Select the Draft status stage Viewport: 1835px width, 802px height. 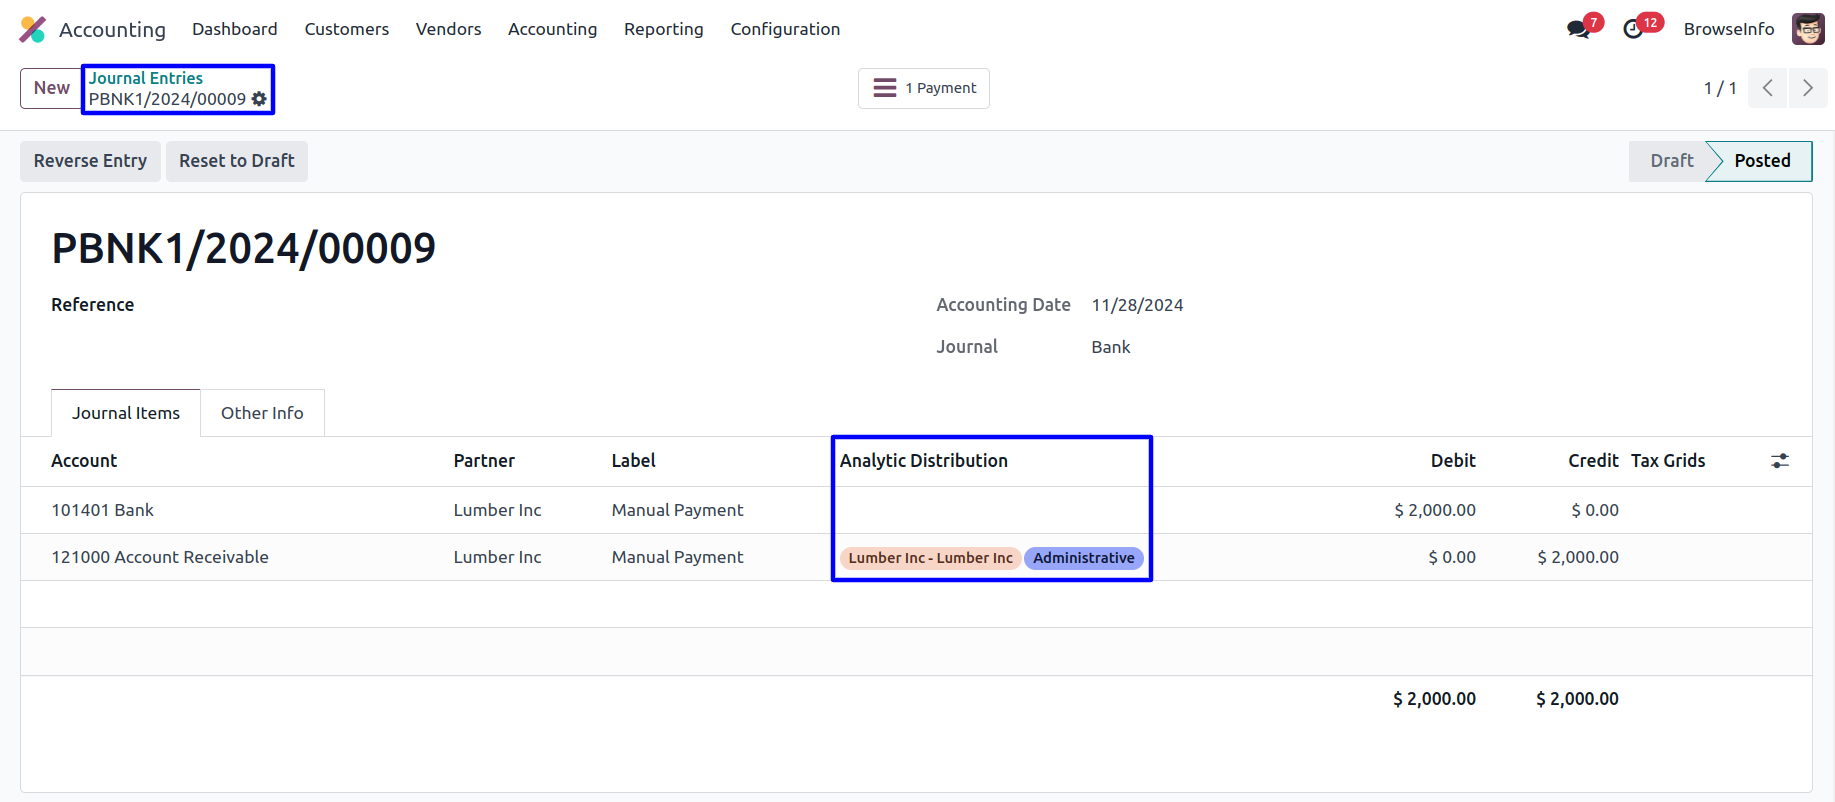pos(1671,161)
